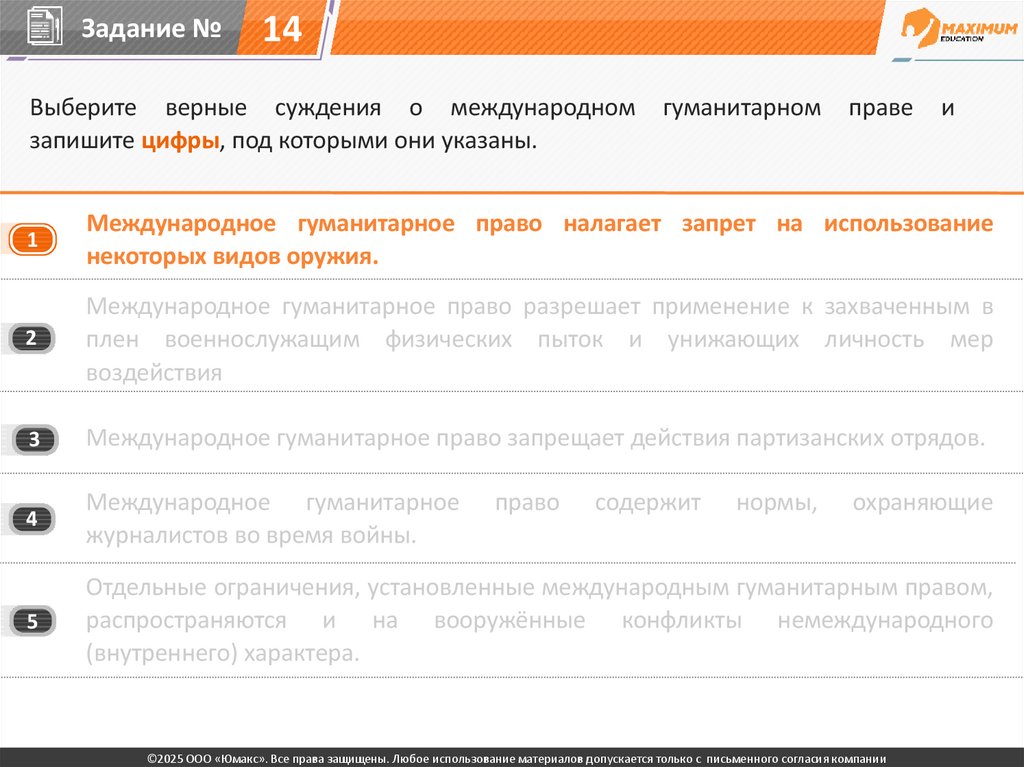Click statement about физических пыток военнослужащим
Screen dimensions: 1024x767
pos(539,339)
